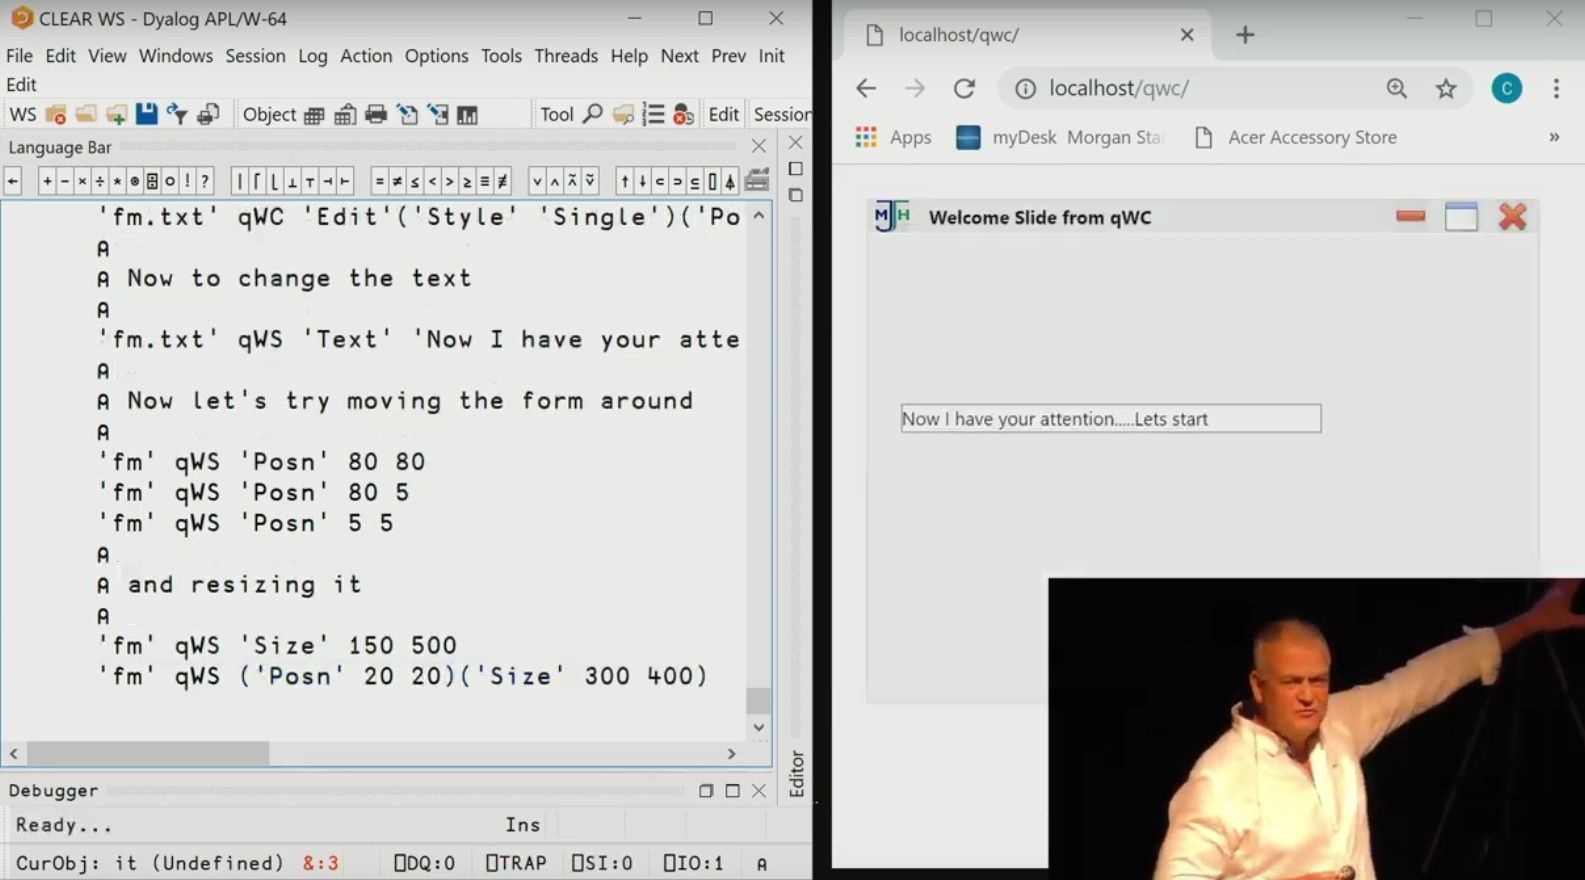Click the site information icon beside localhost/qwc/
The width and height of the screenshot is (1585, 880).
[x=1025, y=88]
